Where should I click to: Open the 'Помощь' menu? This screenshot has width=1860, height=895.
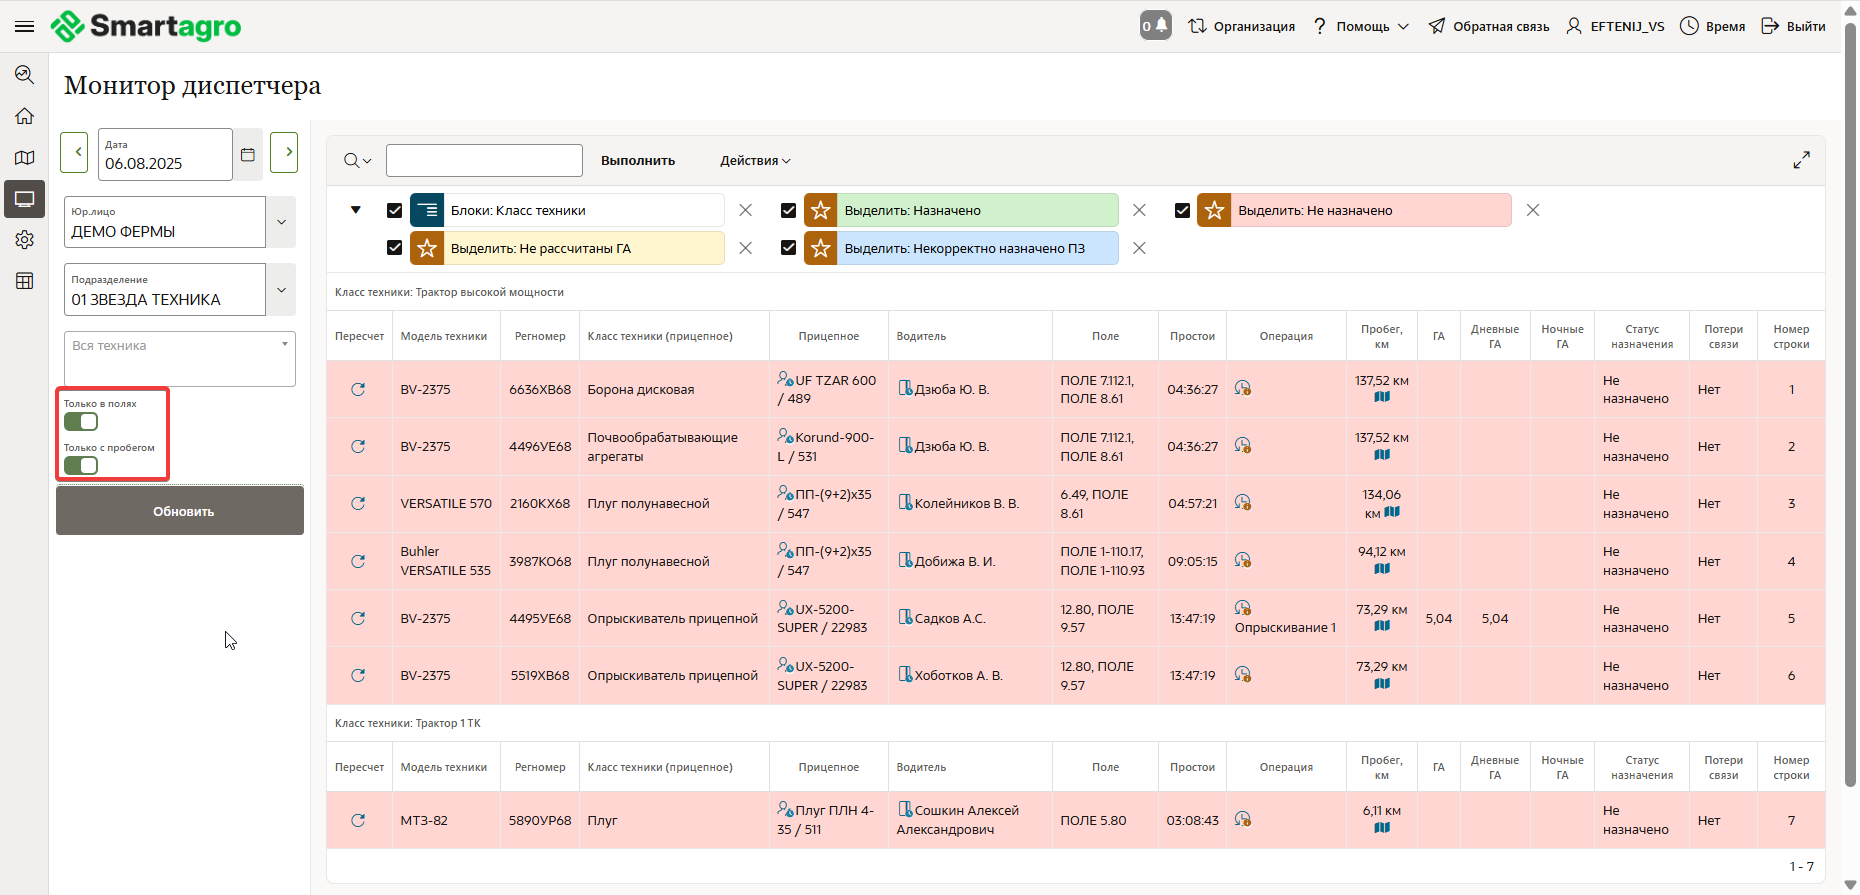pyautogui.click(x=1362, y=27)
